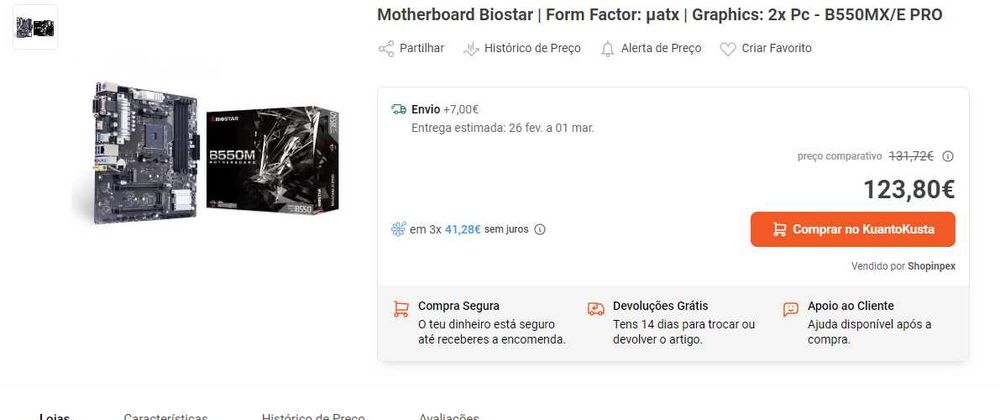1000x420 pixels.
Task: Open the bottom Histórico de Preço tab
Action: (313, 416)
